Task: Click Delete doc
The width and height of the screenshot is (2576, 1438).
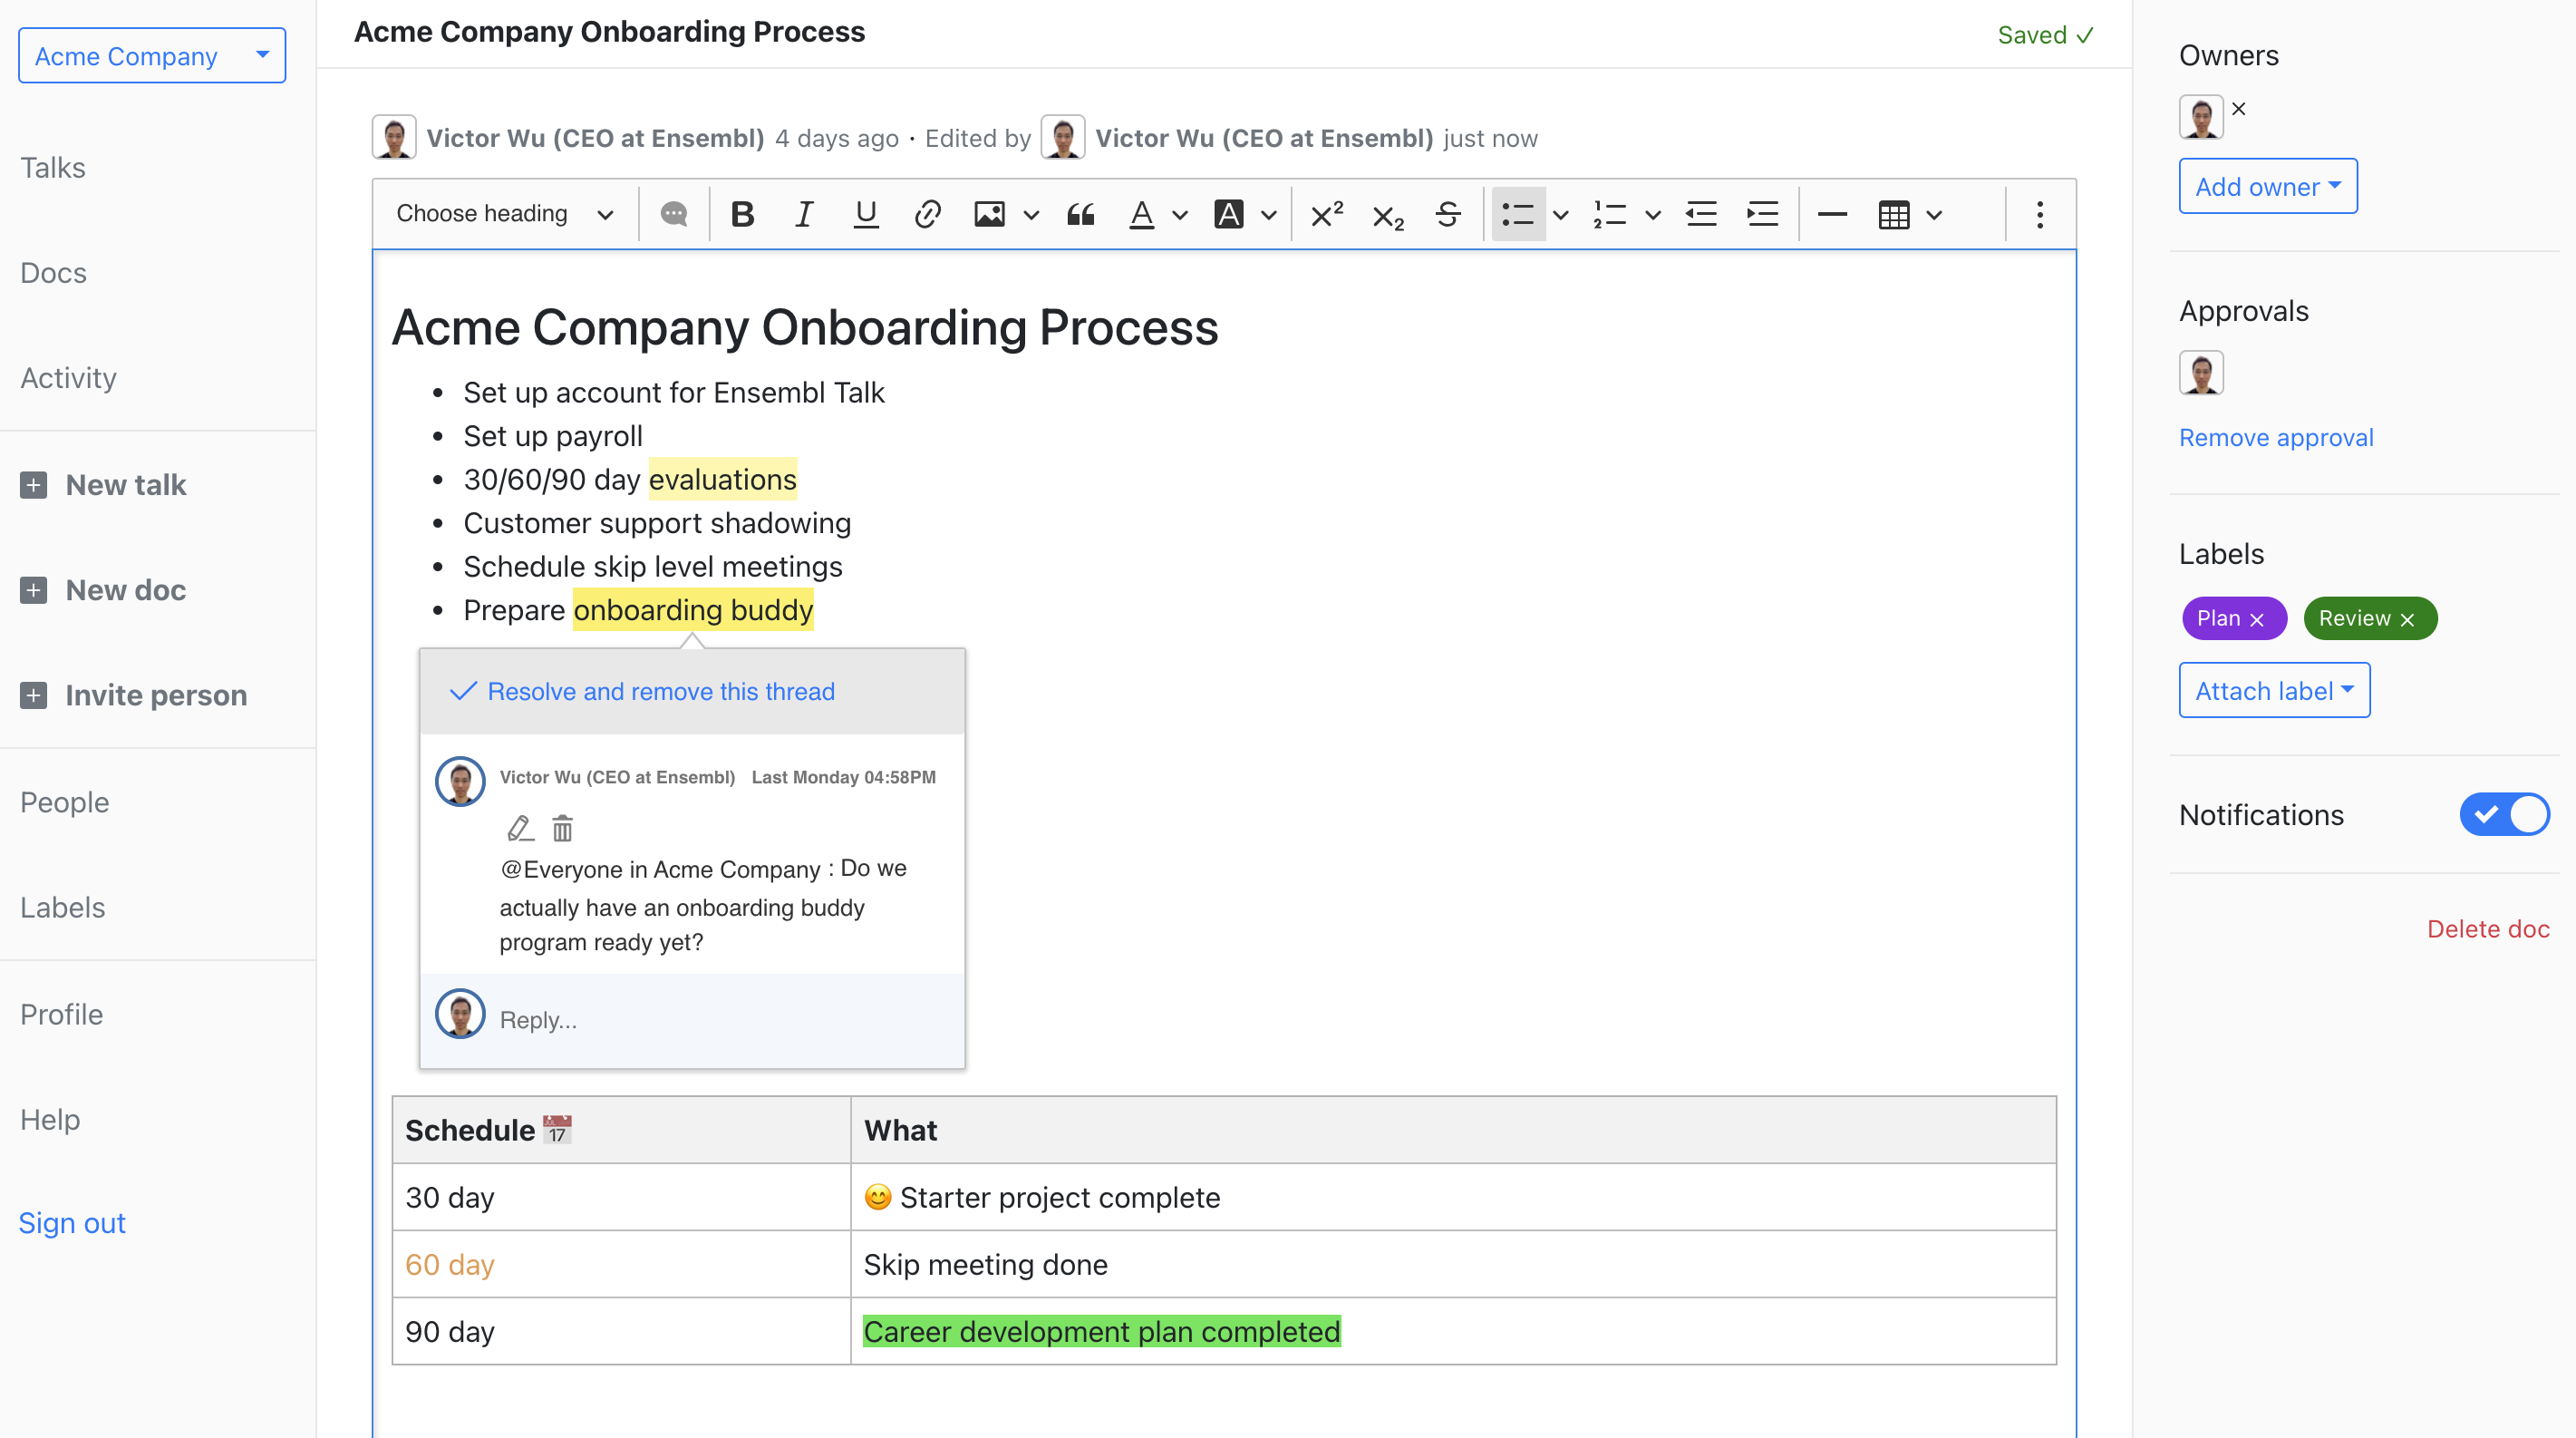Action: 2487,928
